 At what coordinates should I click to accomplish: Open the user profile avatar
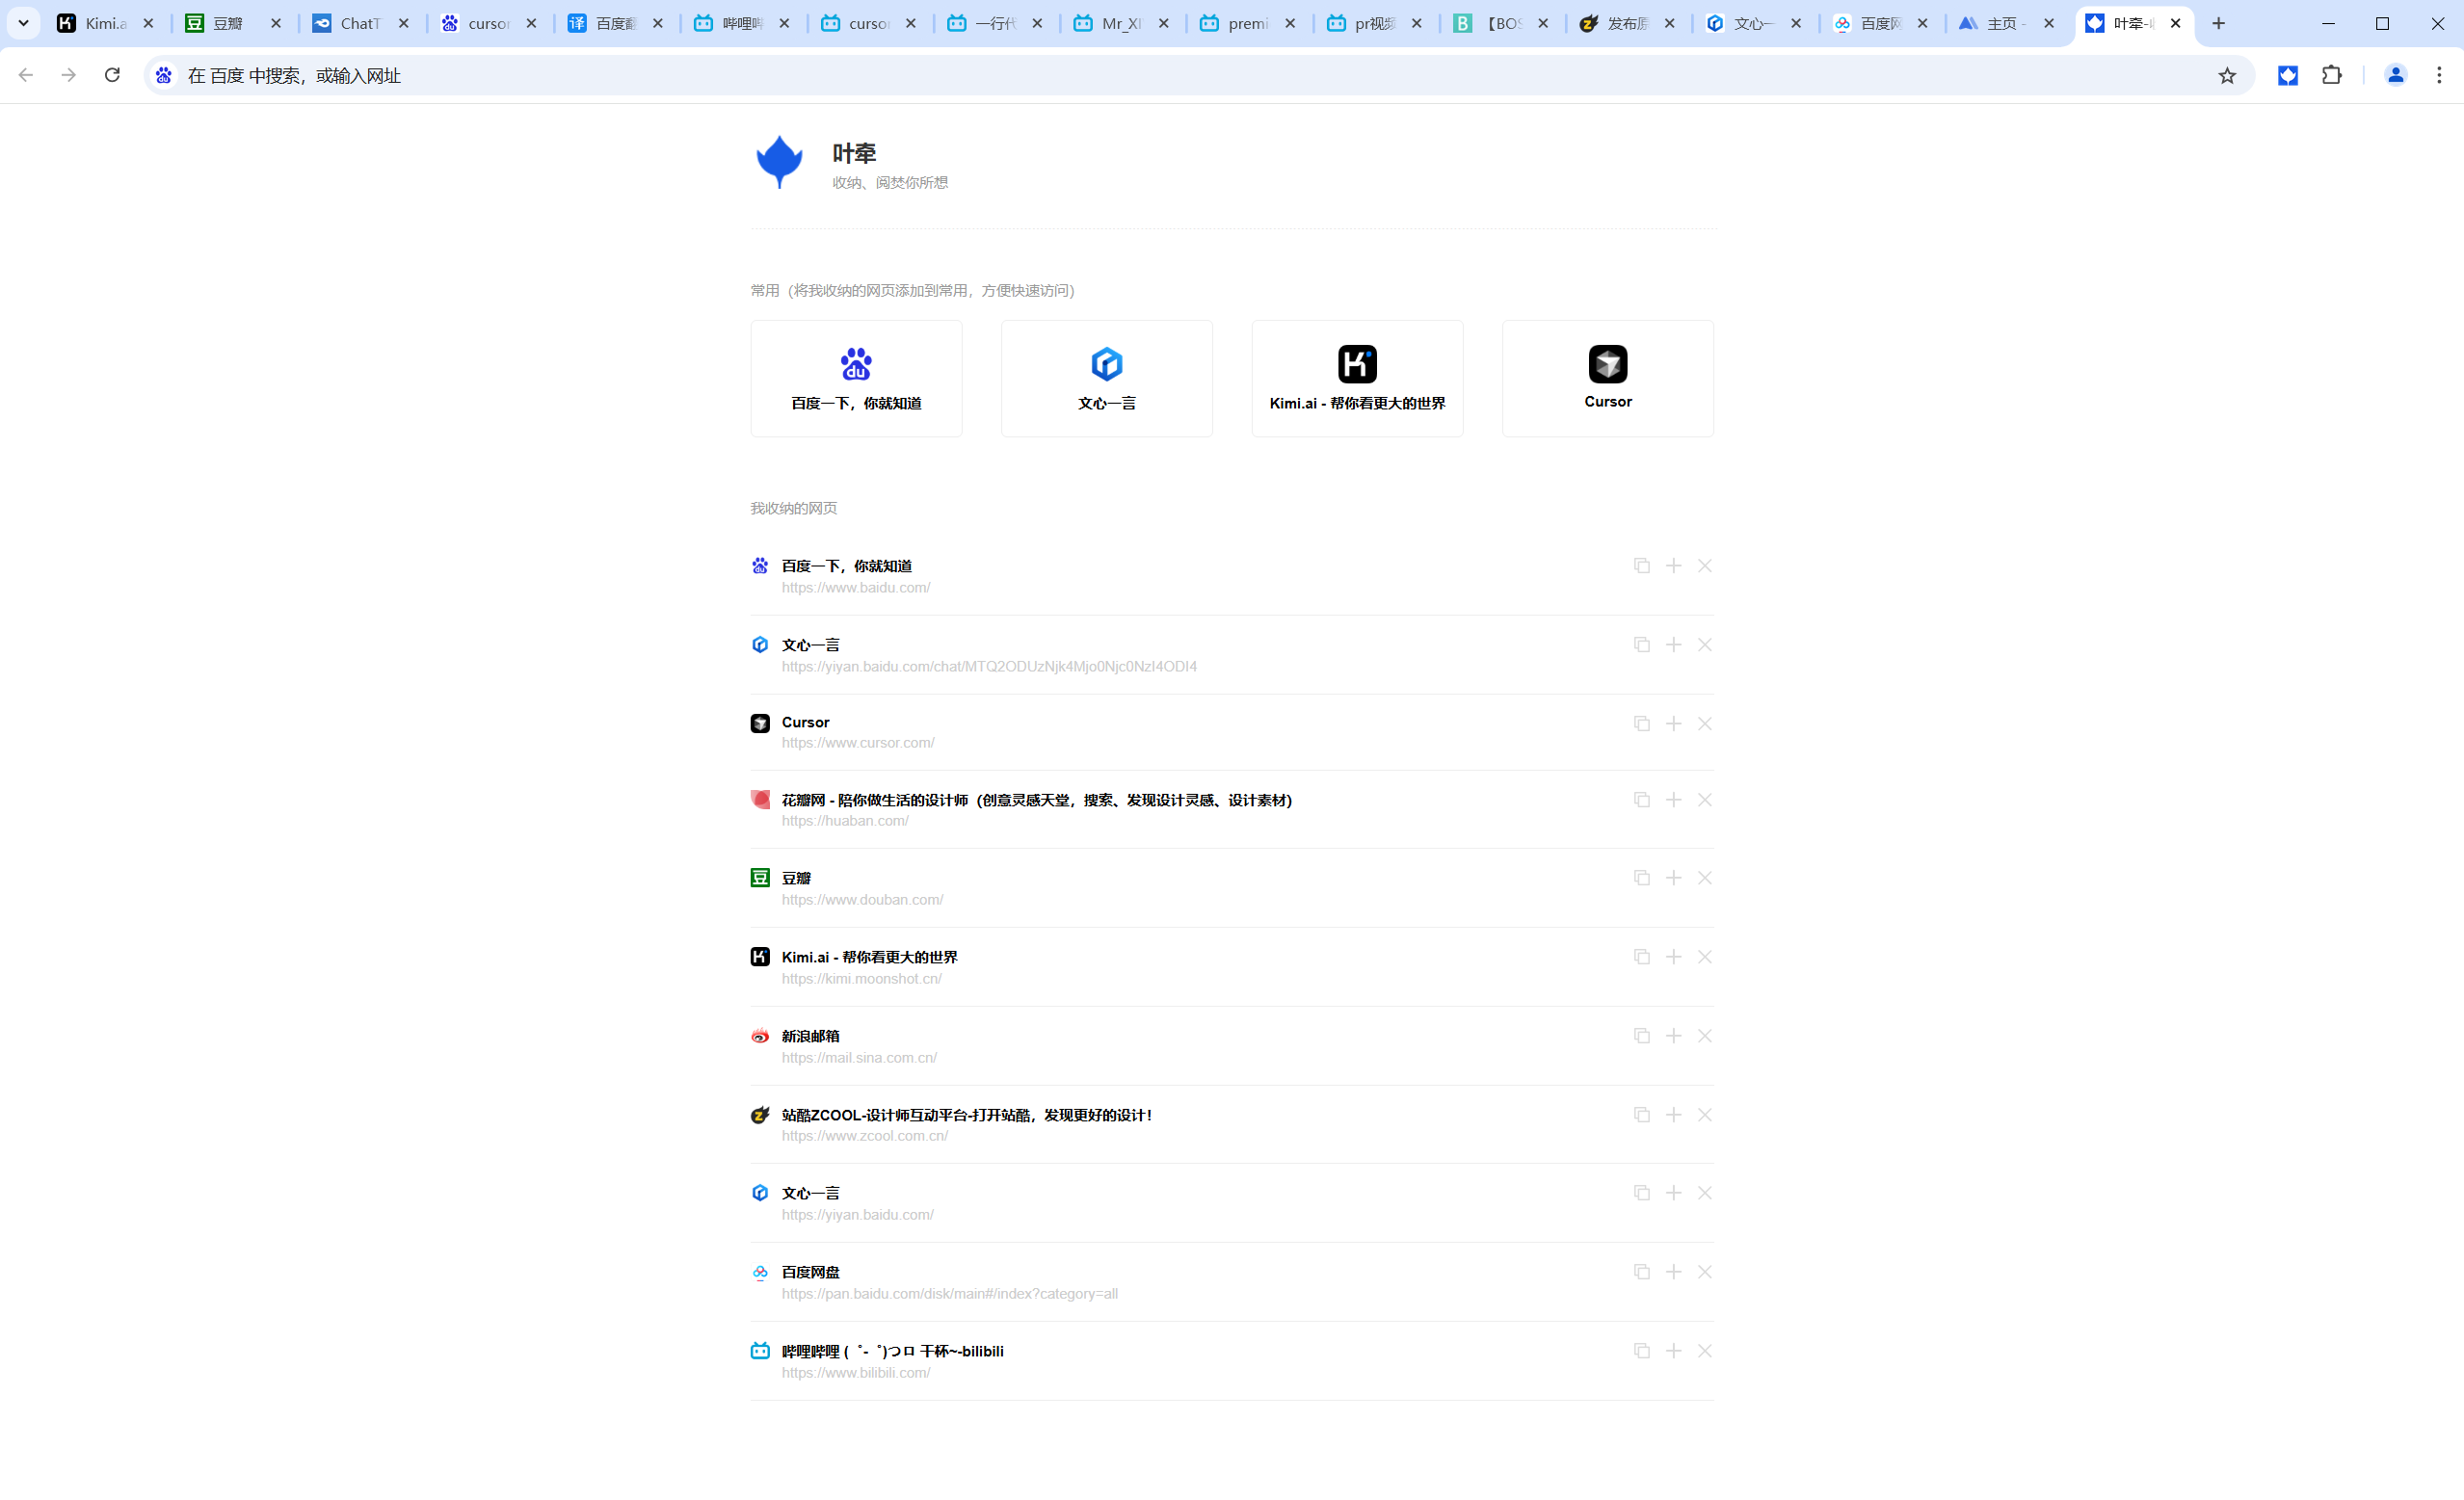2395,75
